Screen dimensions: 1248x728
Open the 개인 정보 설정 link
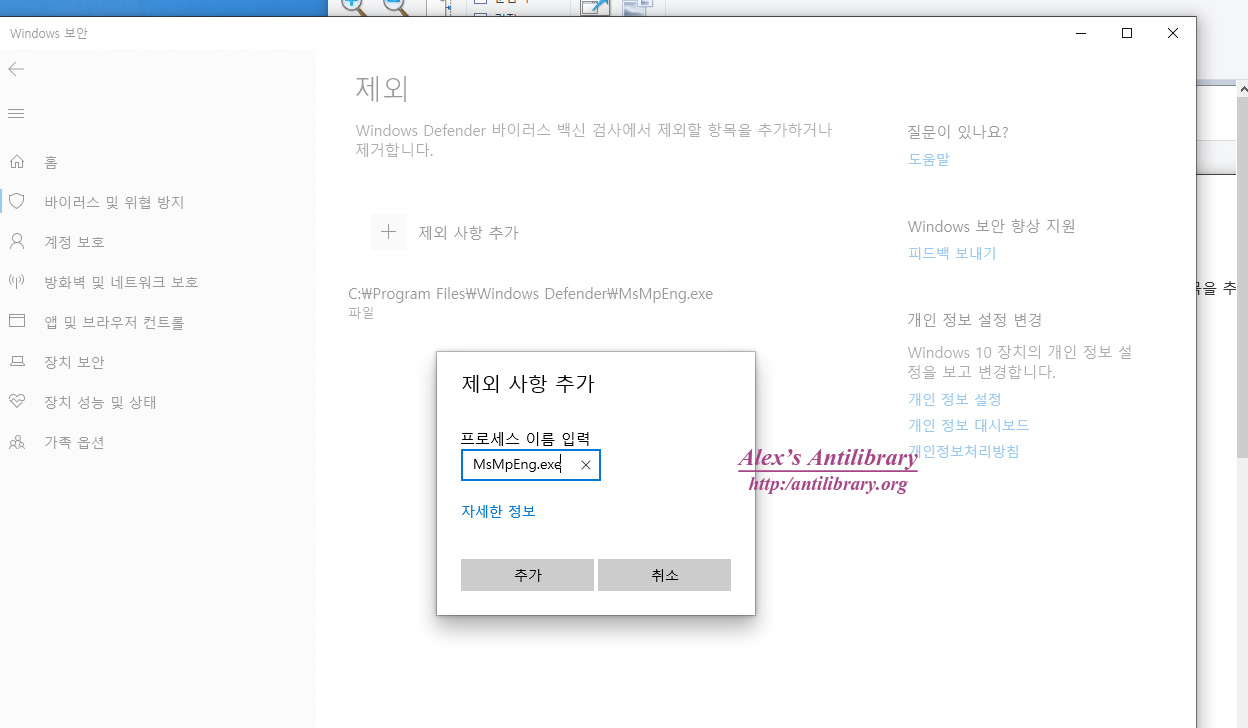[x=954, y=399]
